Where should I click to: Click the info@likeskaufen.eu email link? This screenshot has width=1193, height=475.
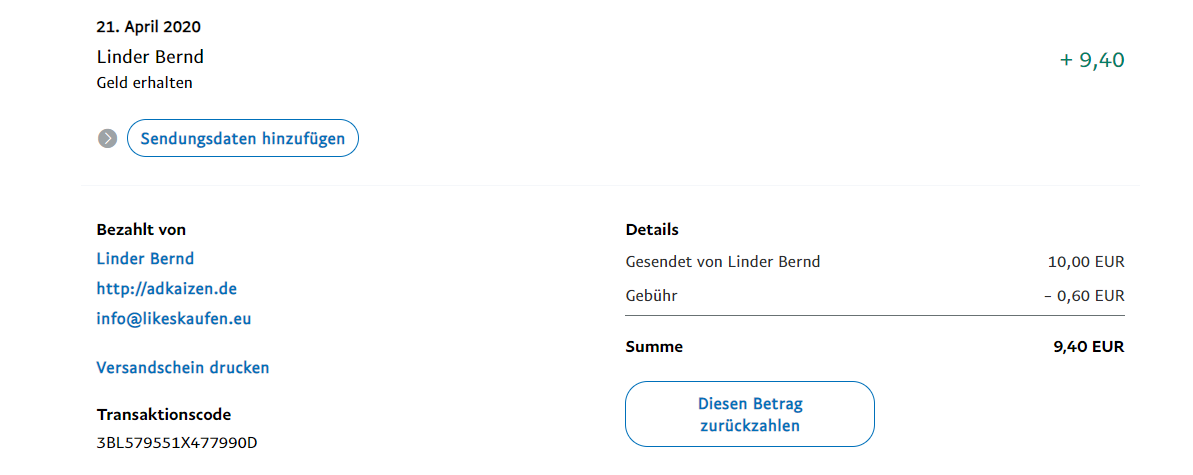(173, 320)
